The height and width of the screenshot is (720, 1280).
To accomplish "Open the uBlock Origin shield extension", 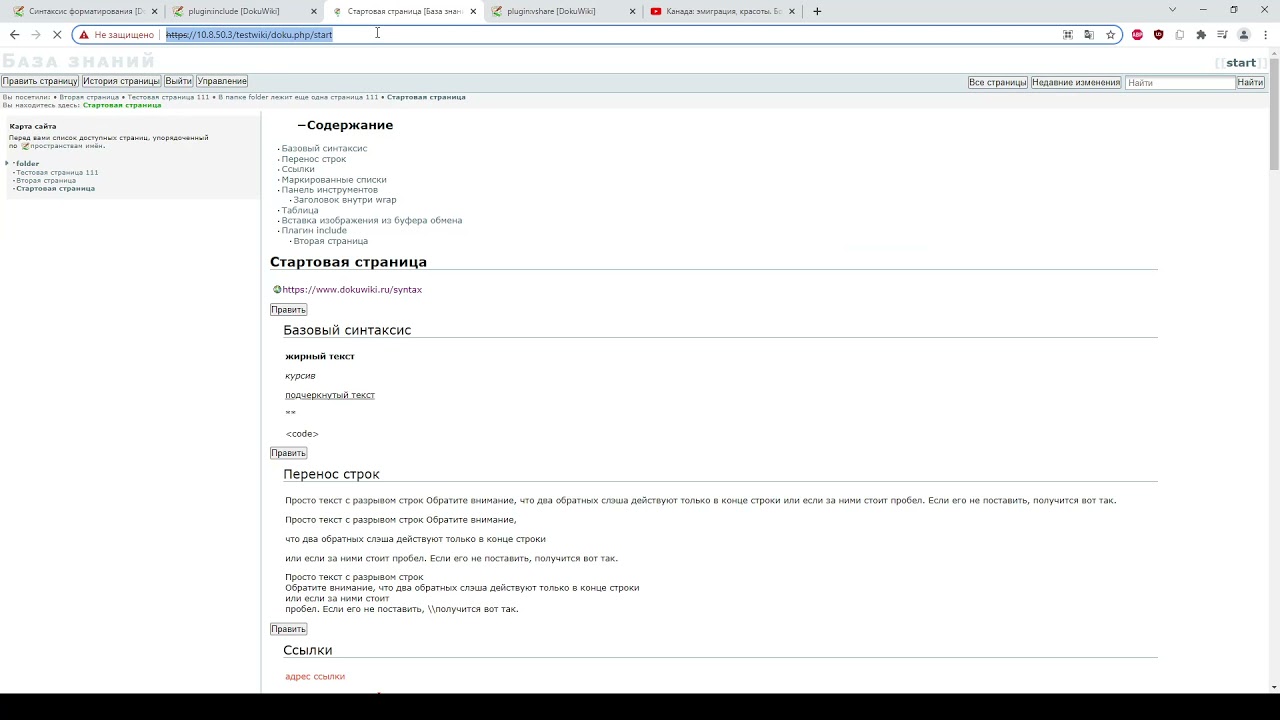I will tap(1159, 35).
